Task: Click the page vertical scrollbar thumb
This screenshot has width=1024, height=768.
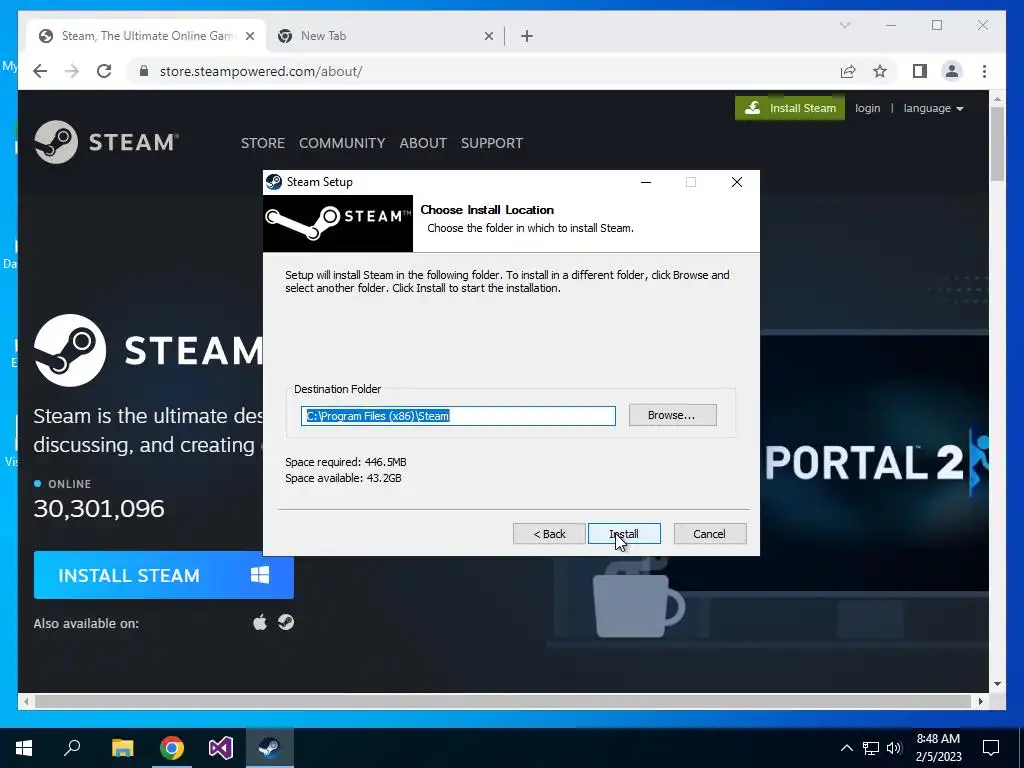Action: (x=997, y=144)
